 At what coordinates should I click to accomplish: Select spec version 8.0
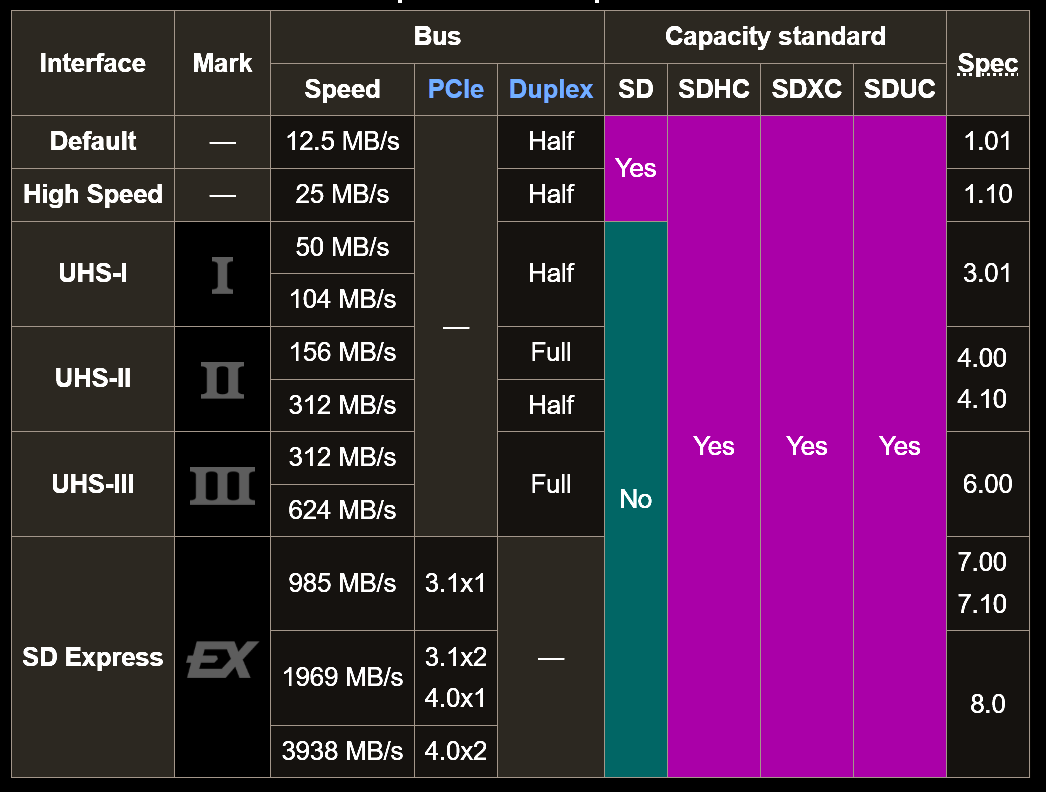987,704
